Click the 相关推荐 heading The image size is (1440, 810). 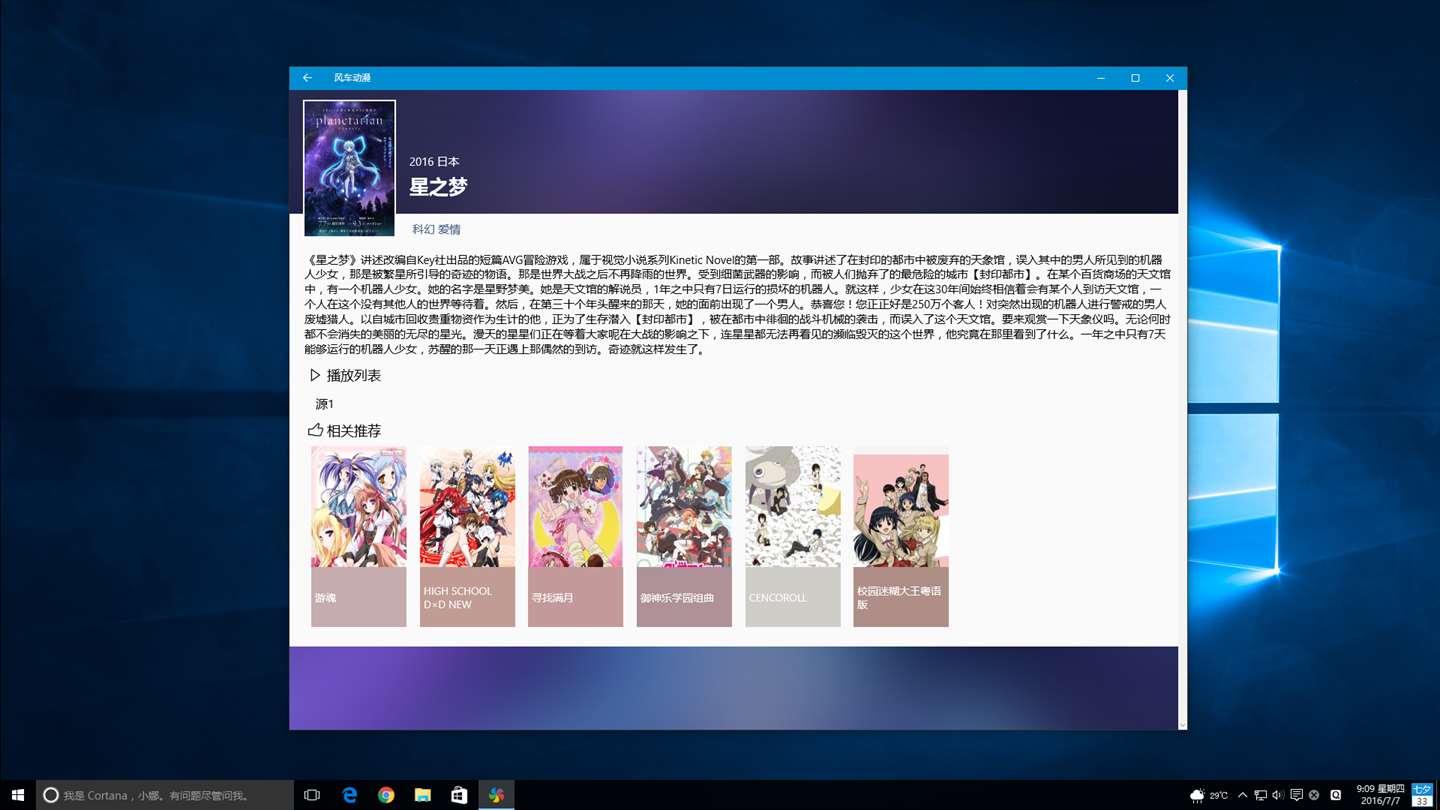pyautogui.click(x=353, y=430)
